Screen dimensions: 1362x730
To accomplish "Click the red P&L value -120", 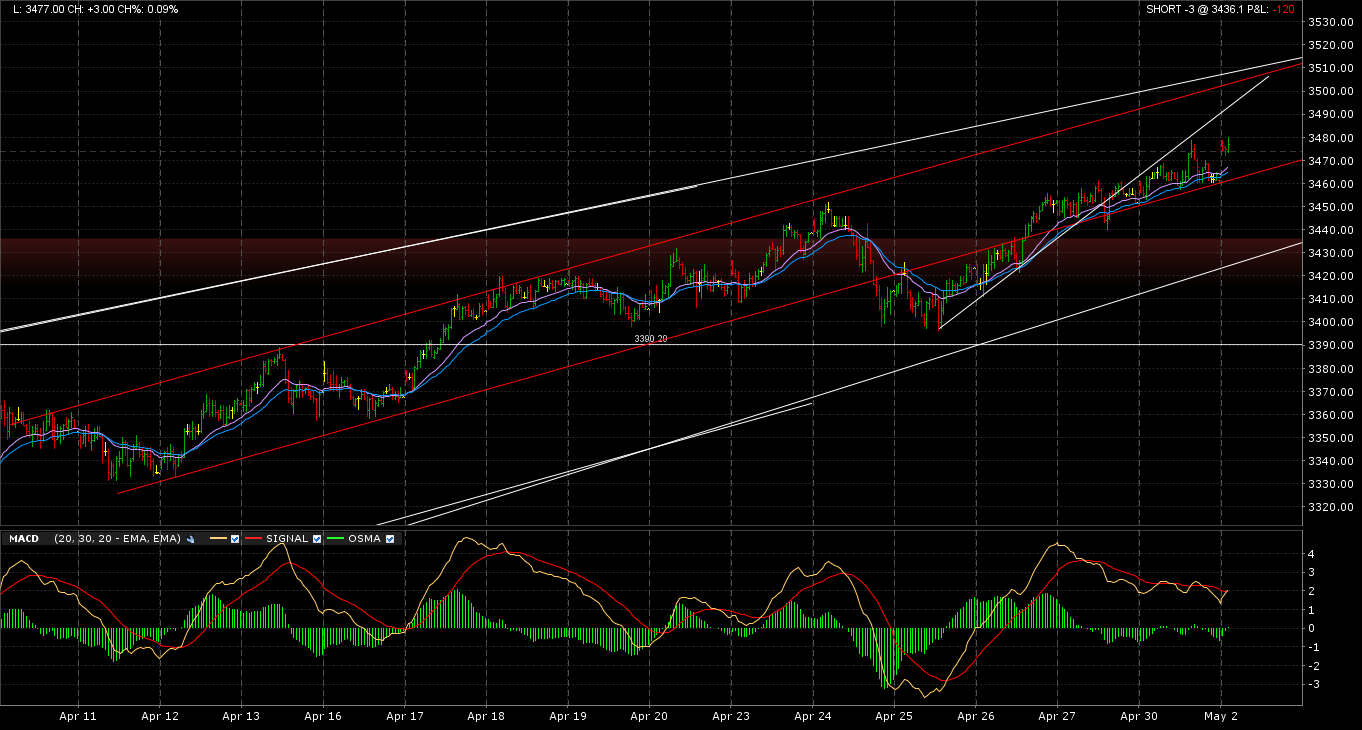I will pyautogui.click(x=1285, y=9).
